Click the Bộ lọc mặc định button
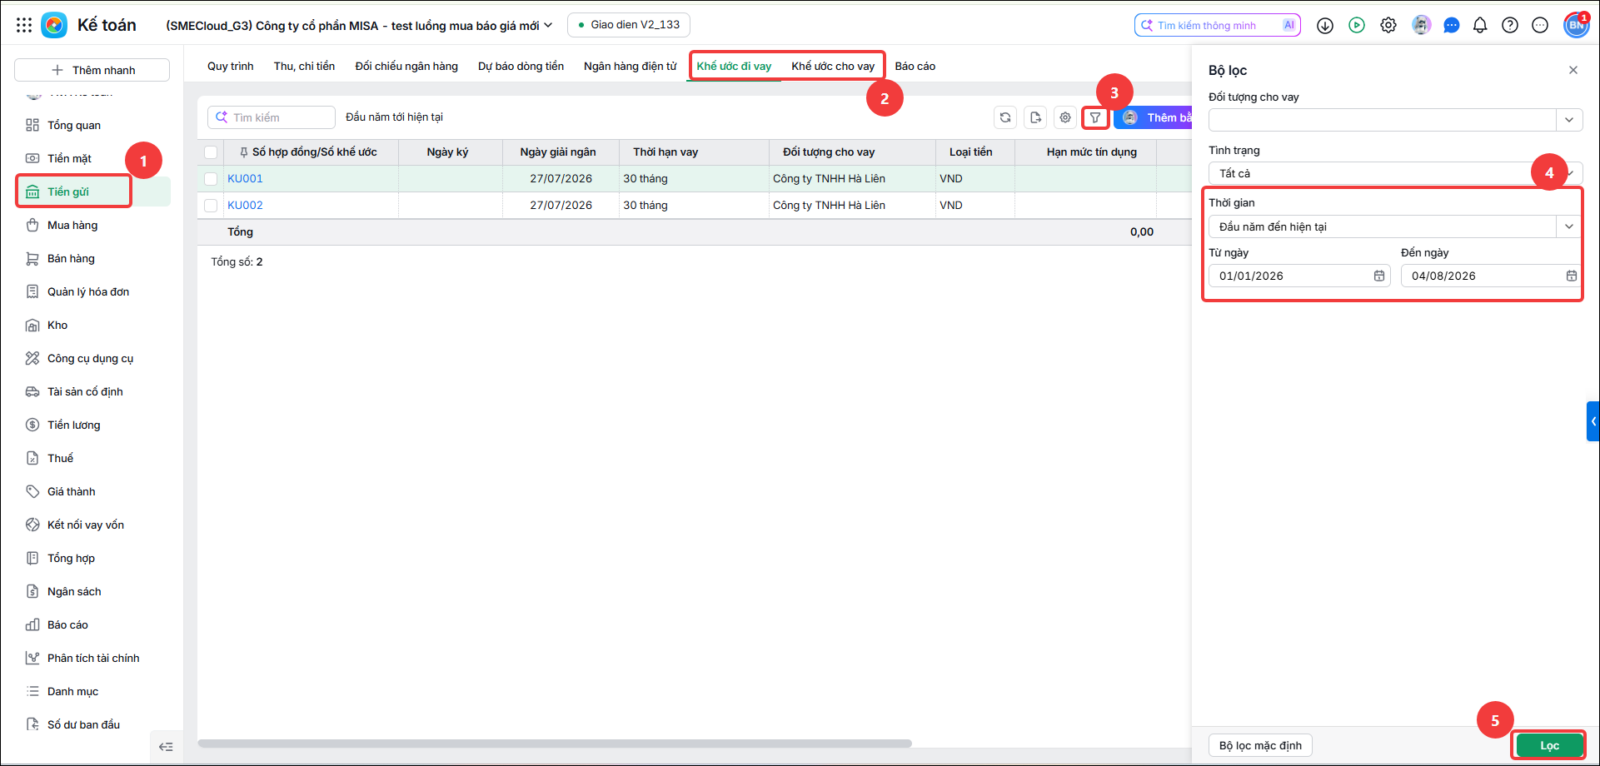 (x=1260, y=746)
